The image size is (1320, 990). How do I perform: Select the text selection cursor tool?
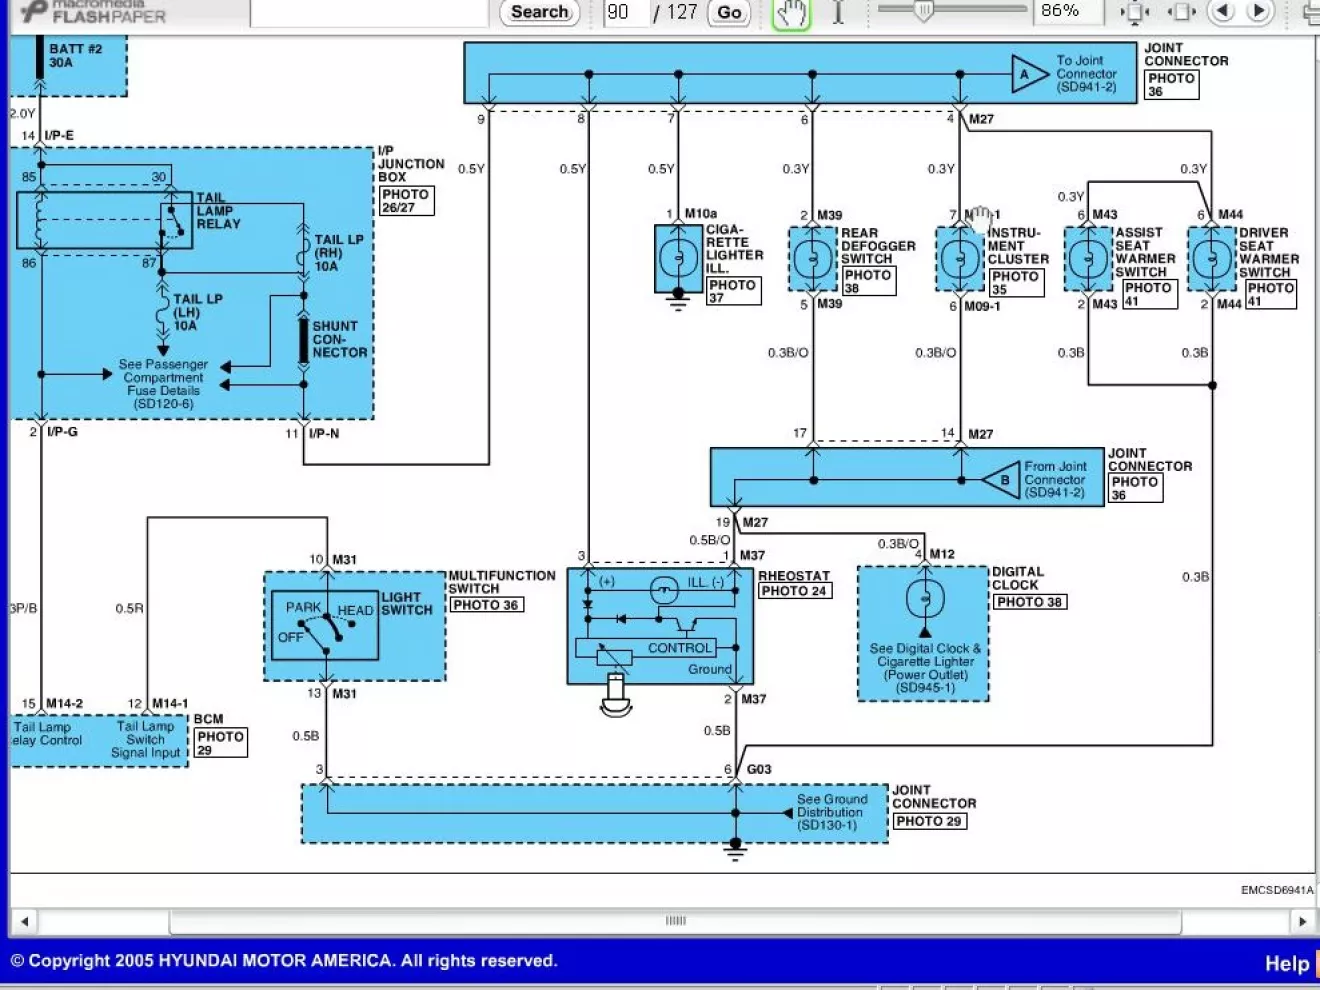tap(838, 12)
